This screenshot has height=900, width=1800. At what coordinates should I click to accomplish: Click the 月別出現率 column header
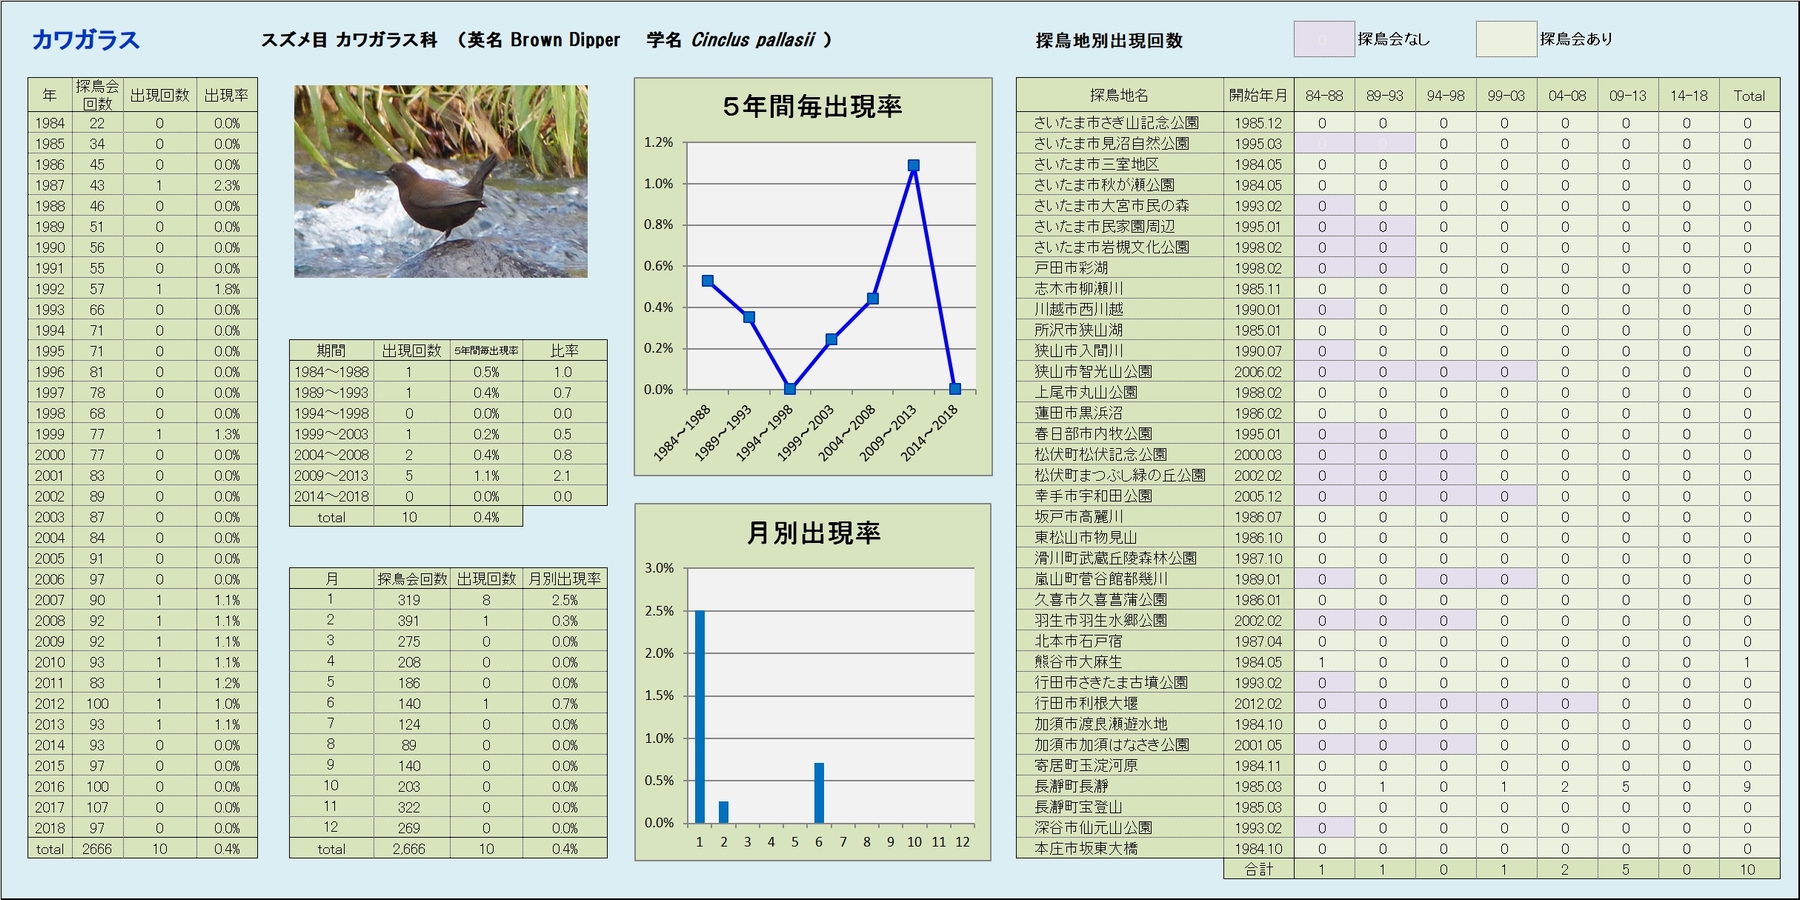pyautogui.click(x=564, y=579)
